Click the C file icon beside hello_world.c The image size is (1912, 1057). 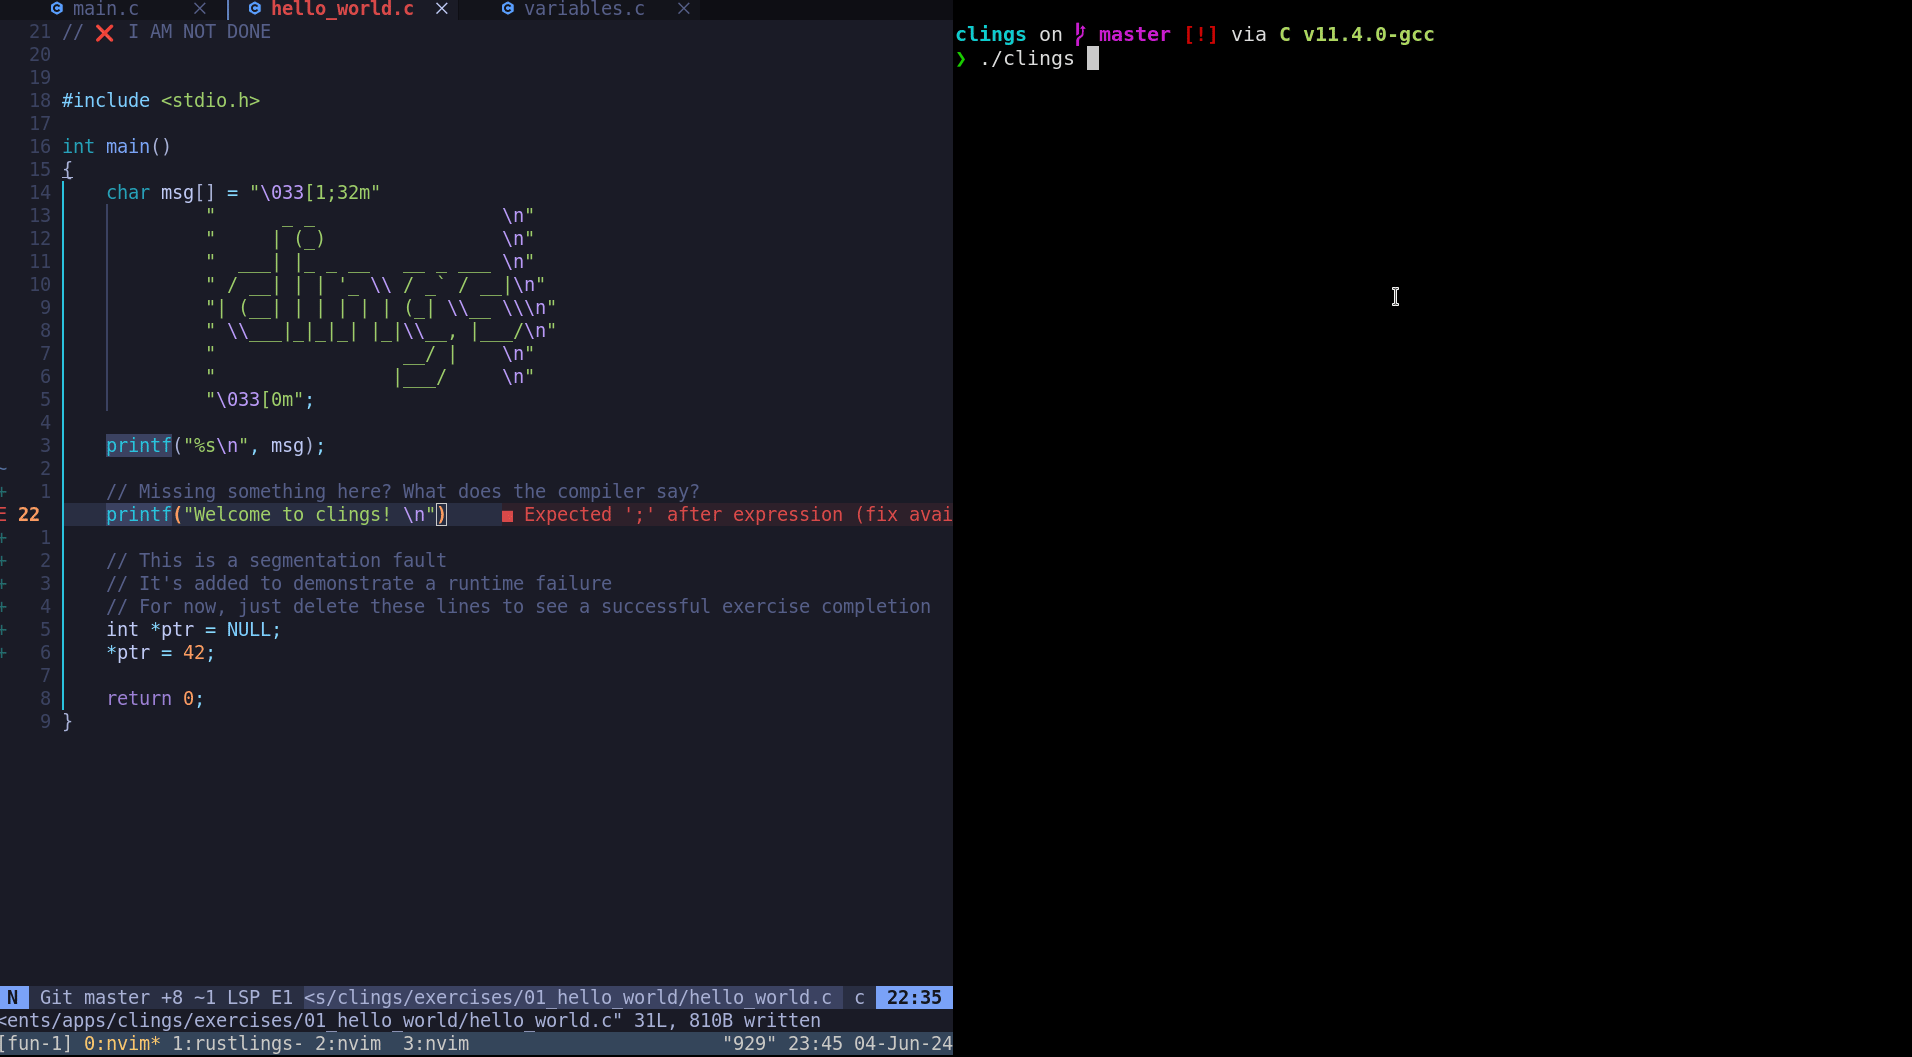[255, 9]
